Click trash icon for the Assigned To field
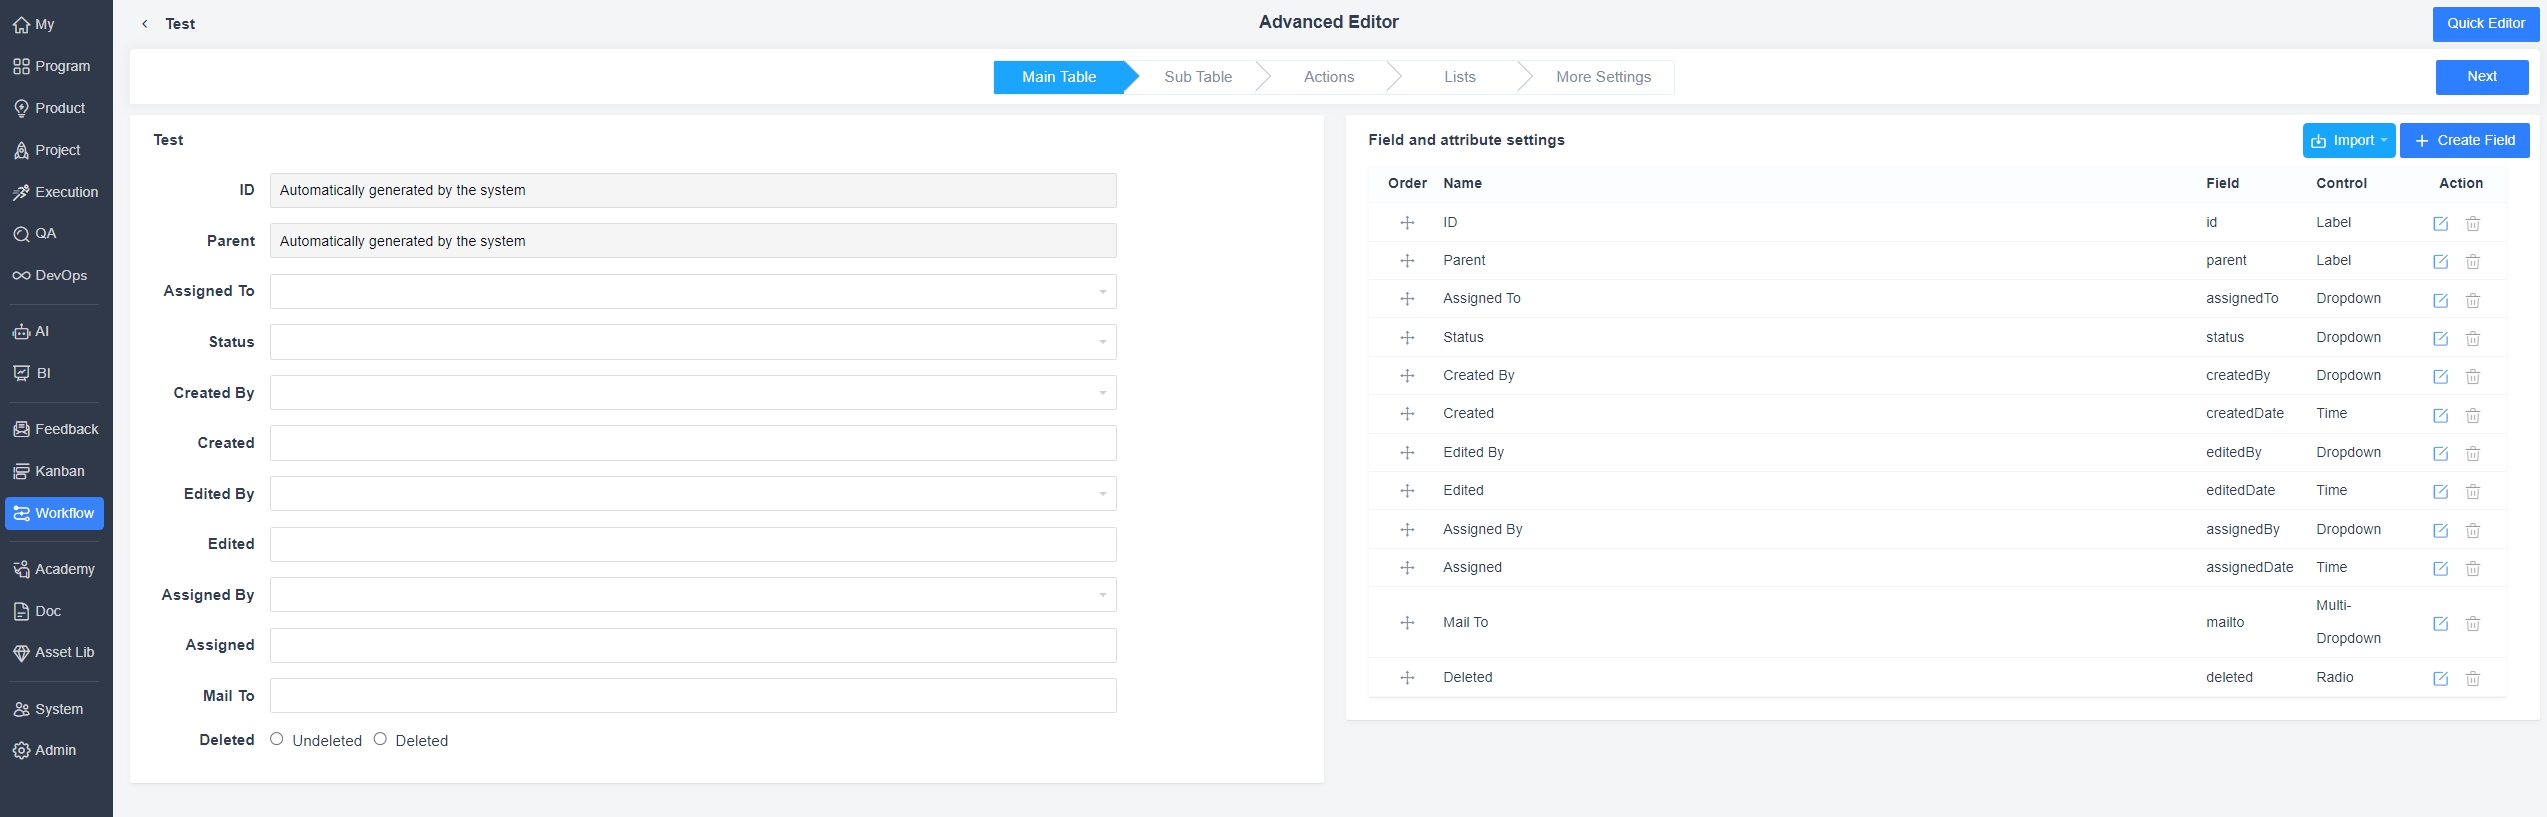The height and width of the screenshot is (817, 2547). pyautogui.click(x=2472, y=300)
